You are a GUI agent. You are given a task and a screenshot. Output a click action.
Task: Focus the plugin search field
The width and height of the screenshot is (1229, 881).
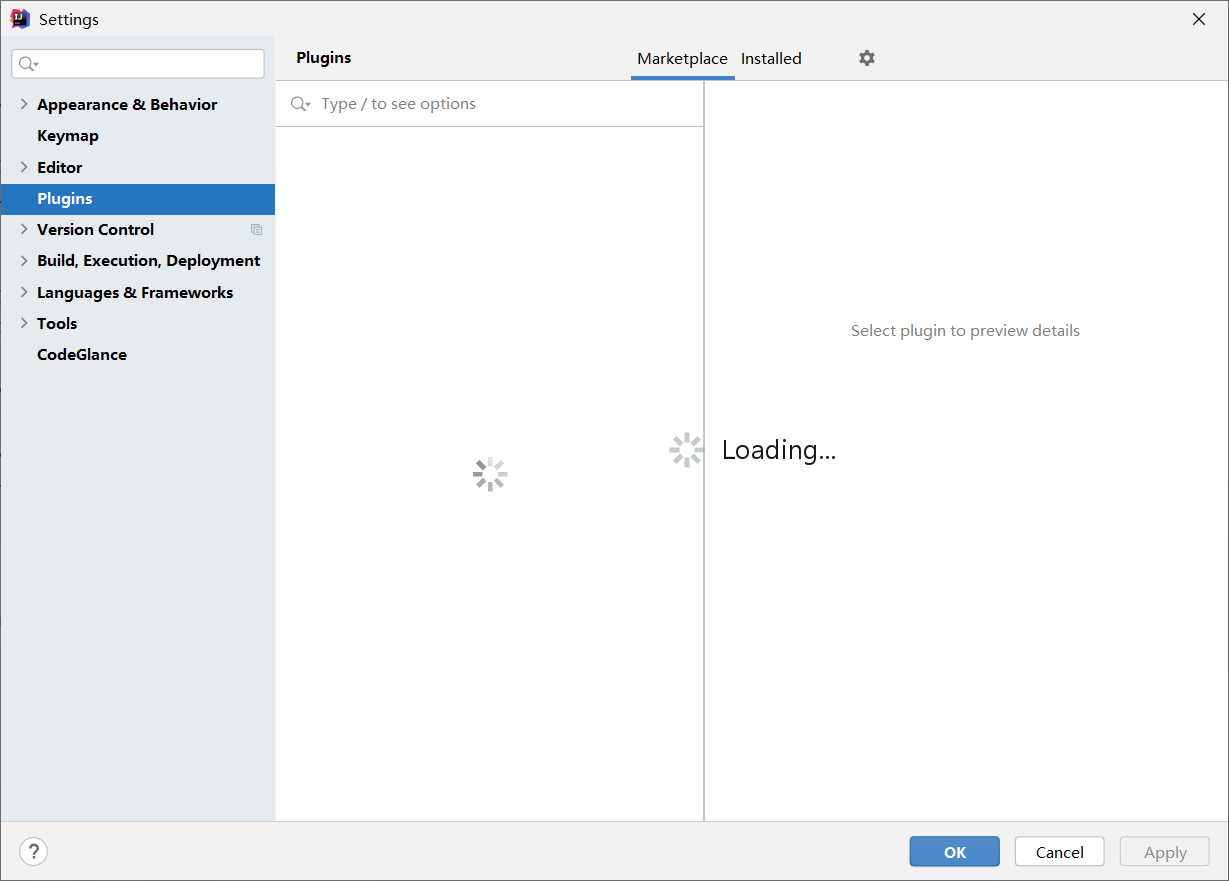[x=490, y=104]
